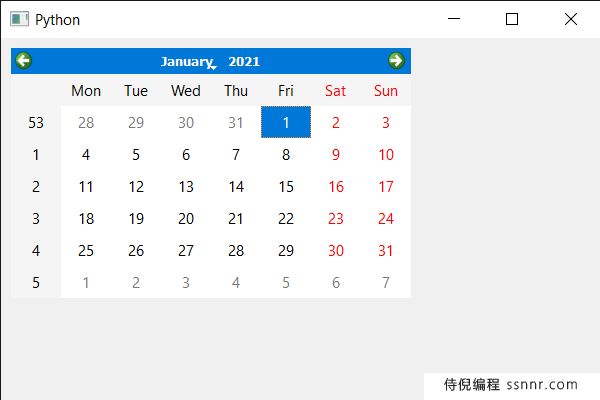The height and width of the screenshot is (400, 600).
Task: Click the red January 30 date
Action: (x=336, y=250)
